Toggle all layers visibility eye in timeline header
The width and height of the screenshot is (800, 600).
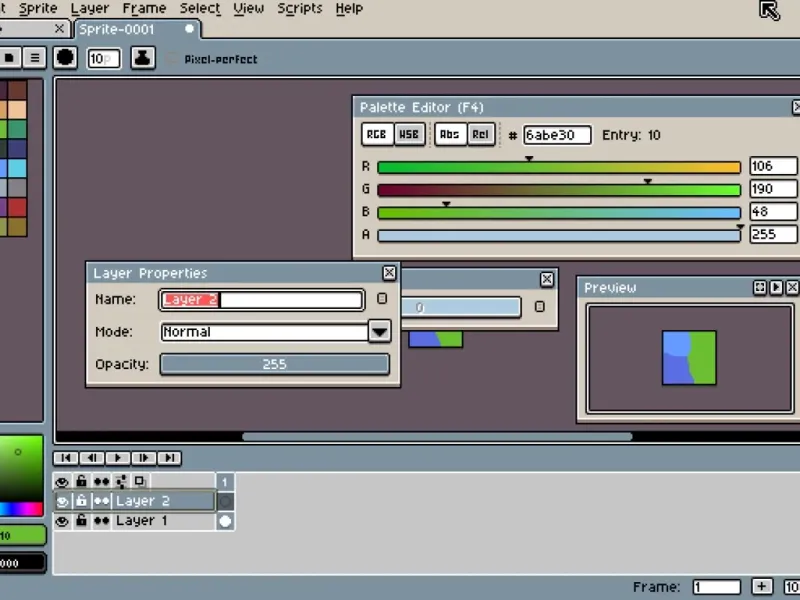click(x=62, y=482)
